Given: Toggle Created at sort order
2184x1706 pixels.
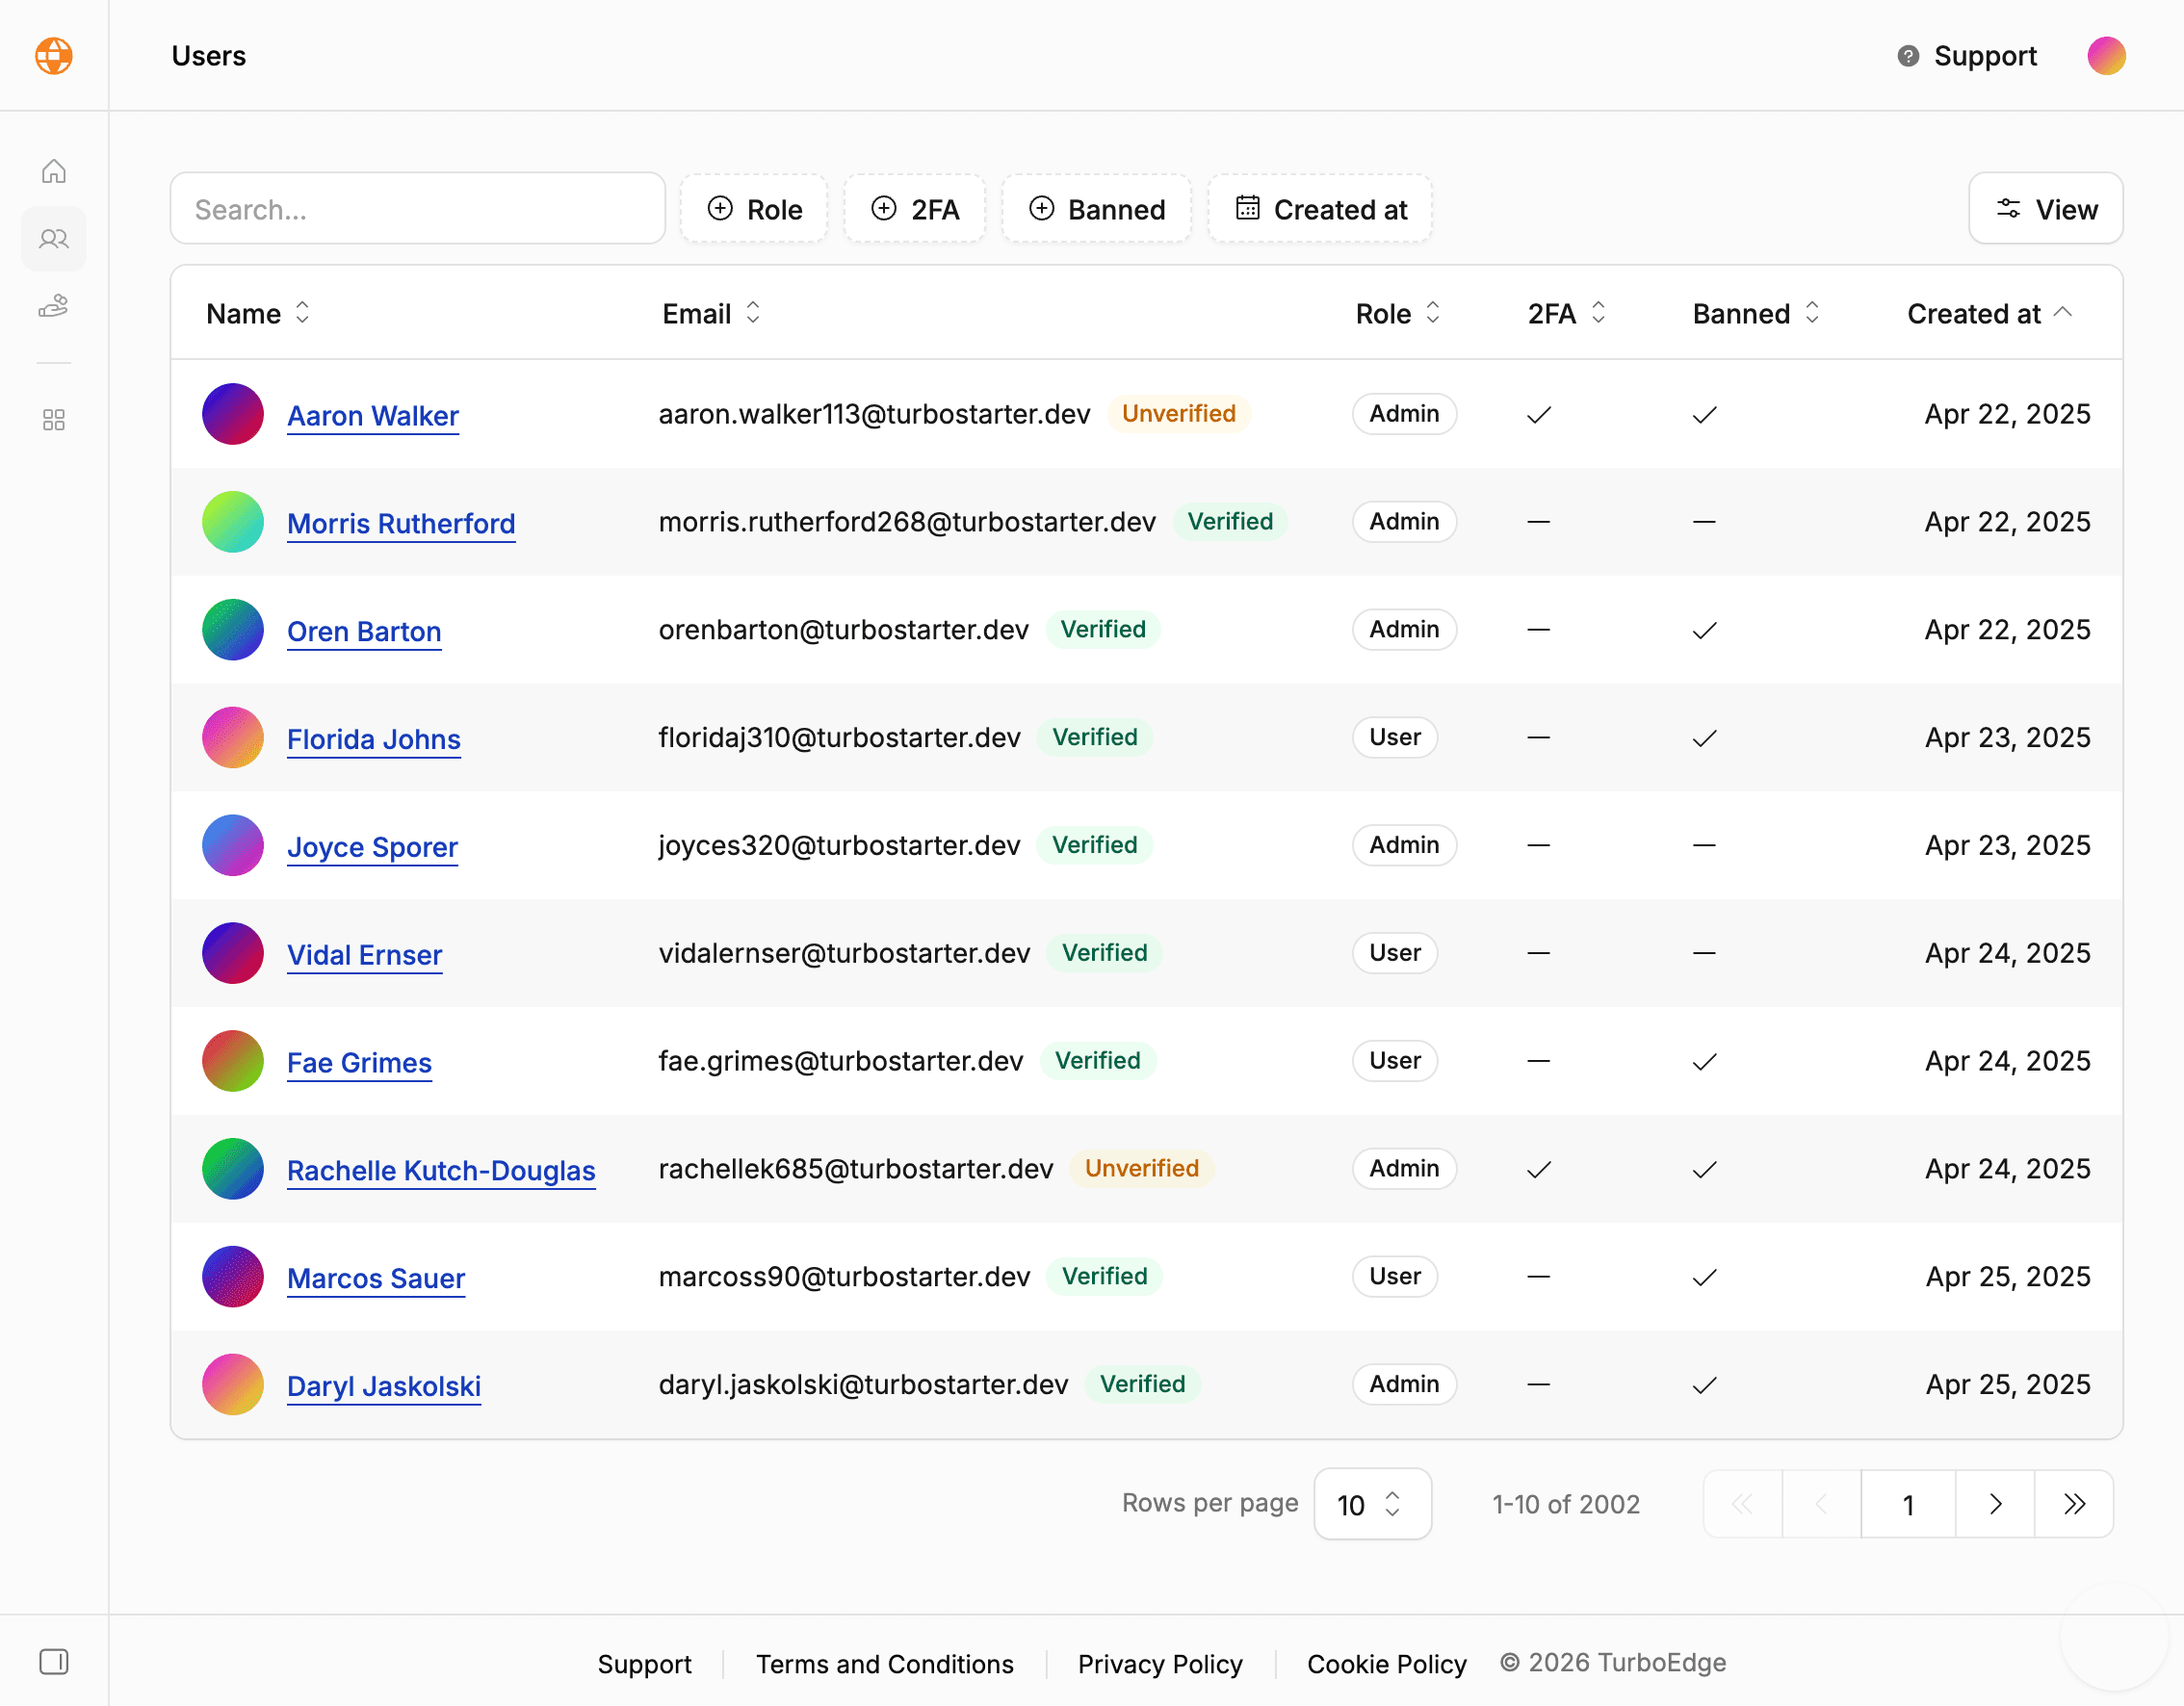Looking at the screenshot, I should point(1989,314).
